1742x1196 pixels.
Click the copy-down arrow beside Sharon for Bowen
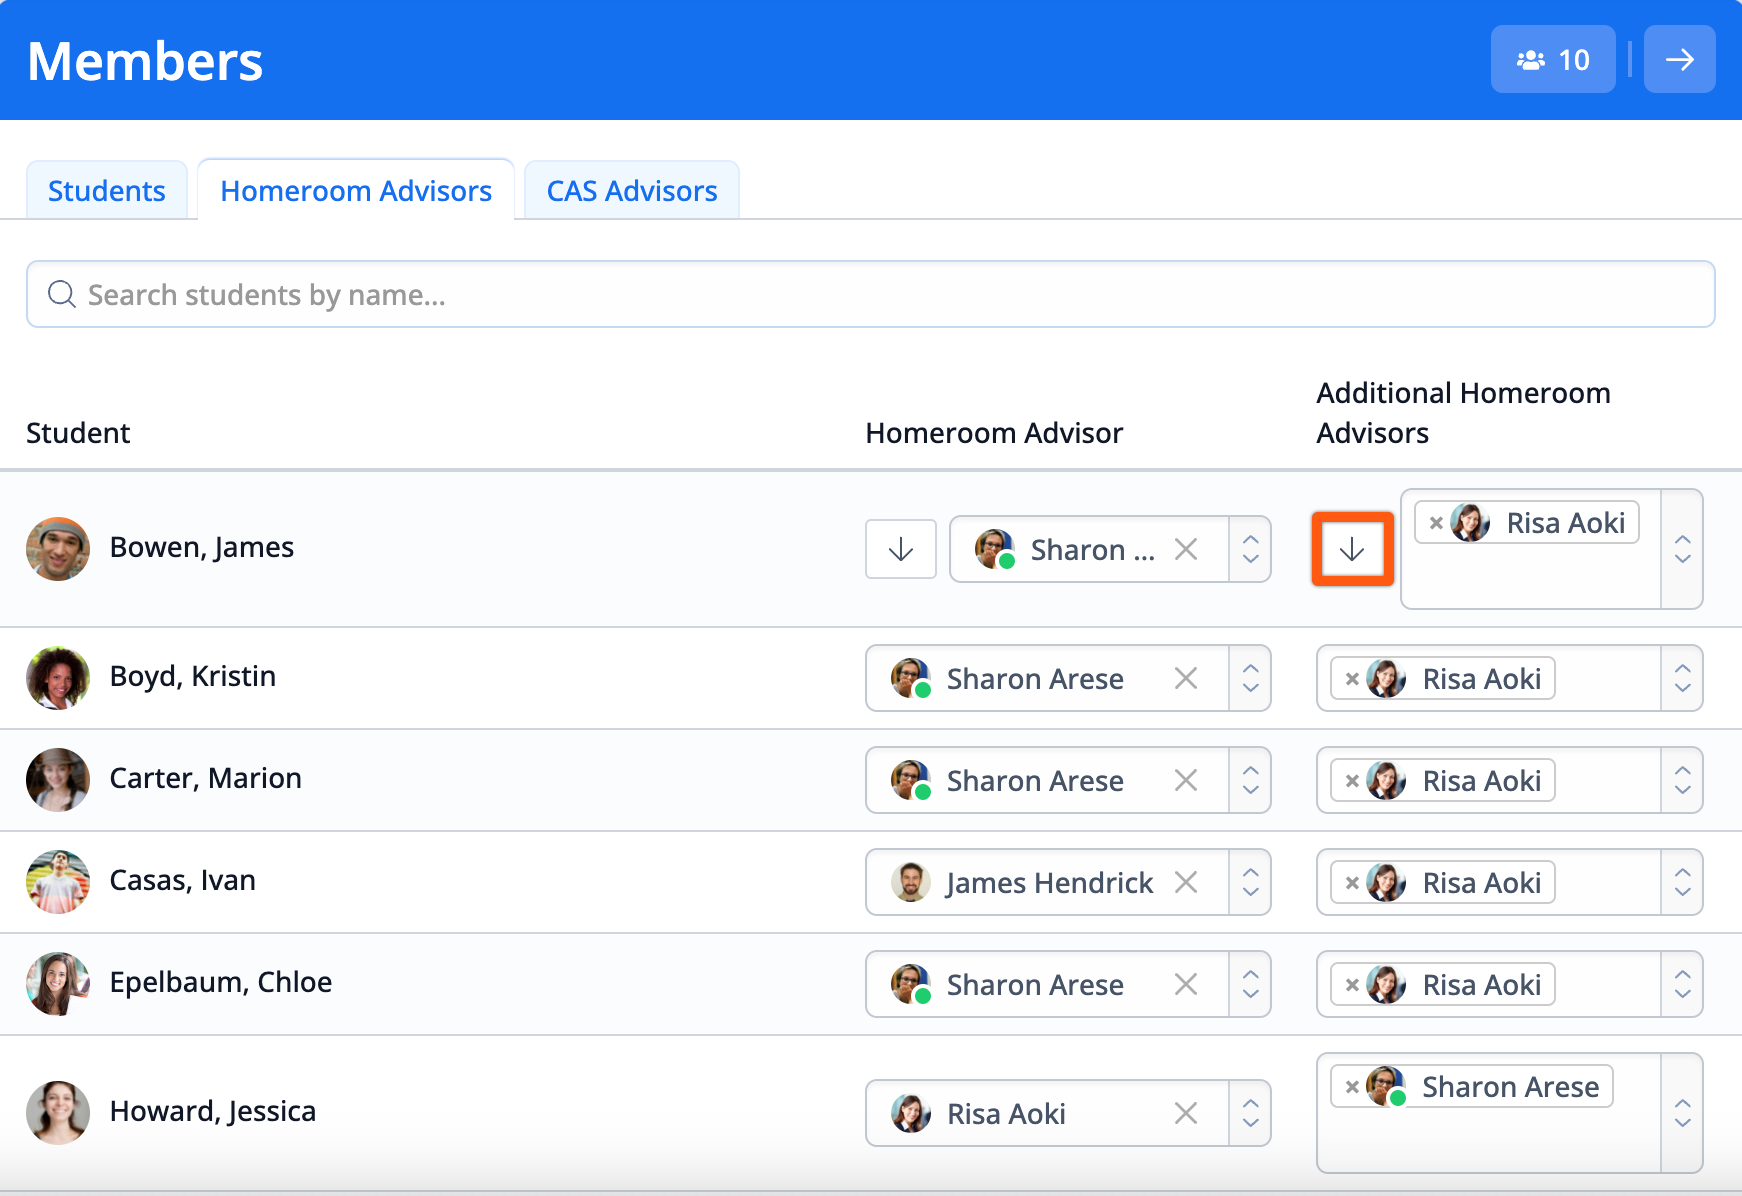click(900, 549)
